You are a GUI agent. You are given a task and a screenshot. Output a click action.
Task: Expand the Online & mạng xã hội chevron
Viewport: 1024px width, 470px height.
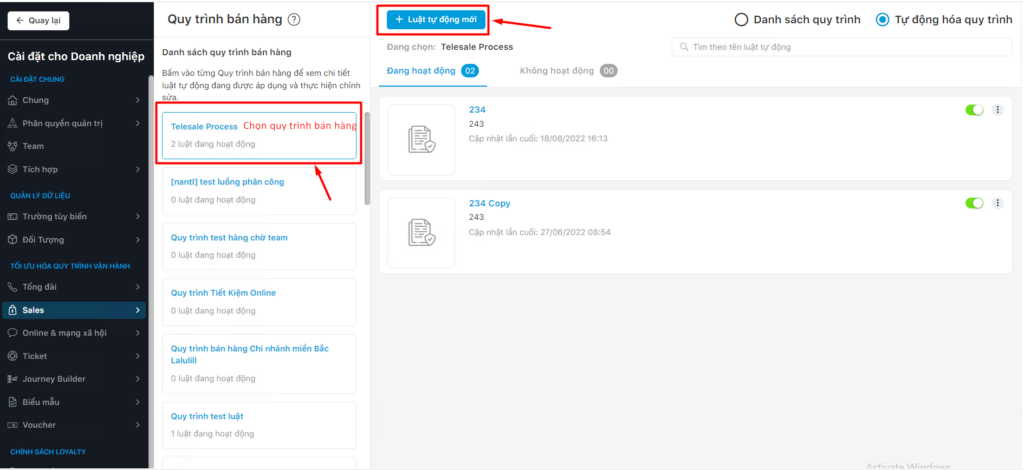click(x=138, y=333)
